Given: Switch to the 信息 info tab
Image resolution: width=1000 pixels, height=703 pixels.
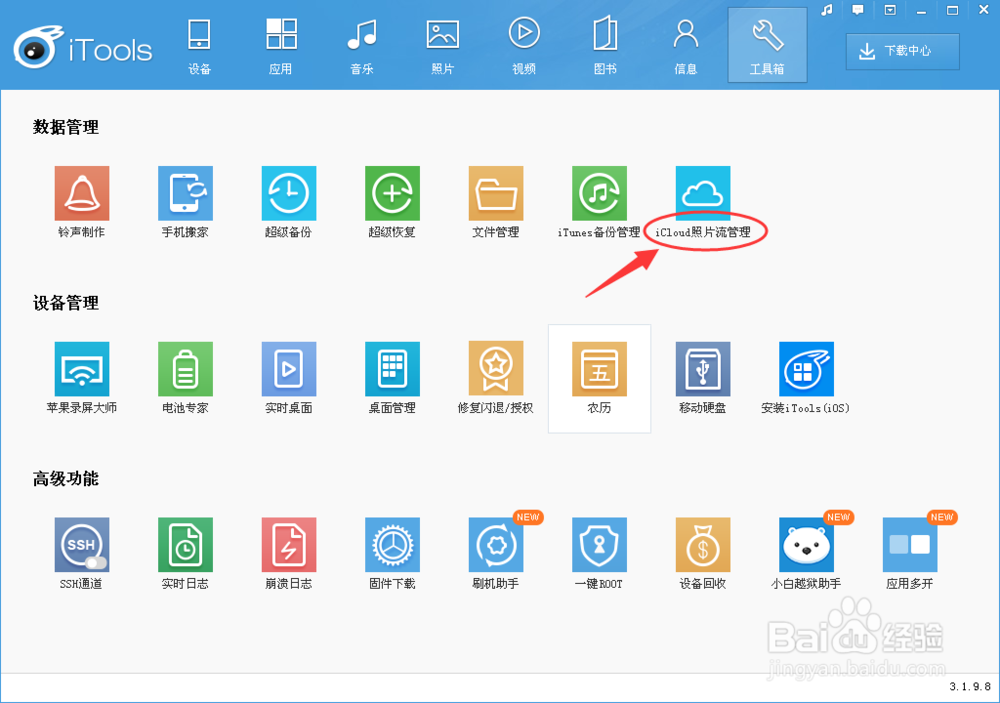Looking at the screenshot, I should click(x=686, y=45).
